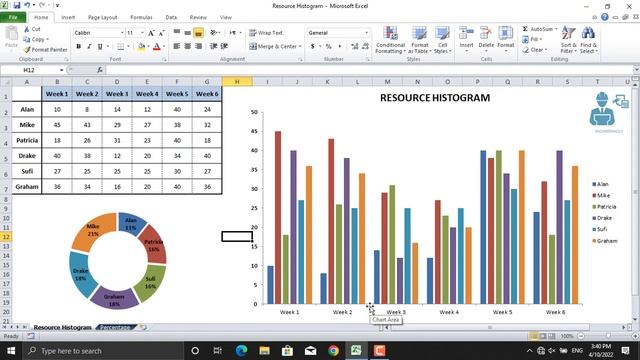This screenshot has height=360, width=640.
Task: Switch to the Formulas tab
Action: 141,18
